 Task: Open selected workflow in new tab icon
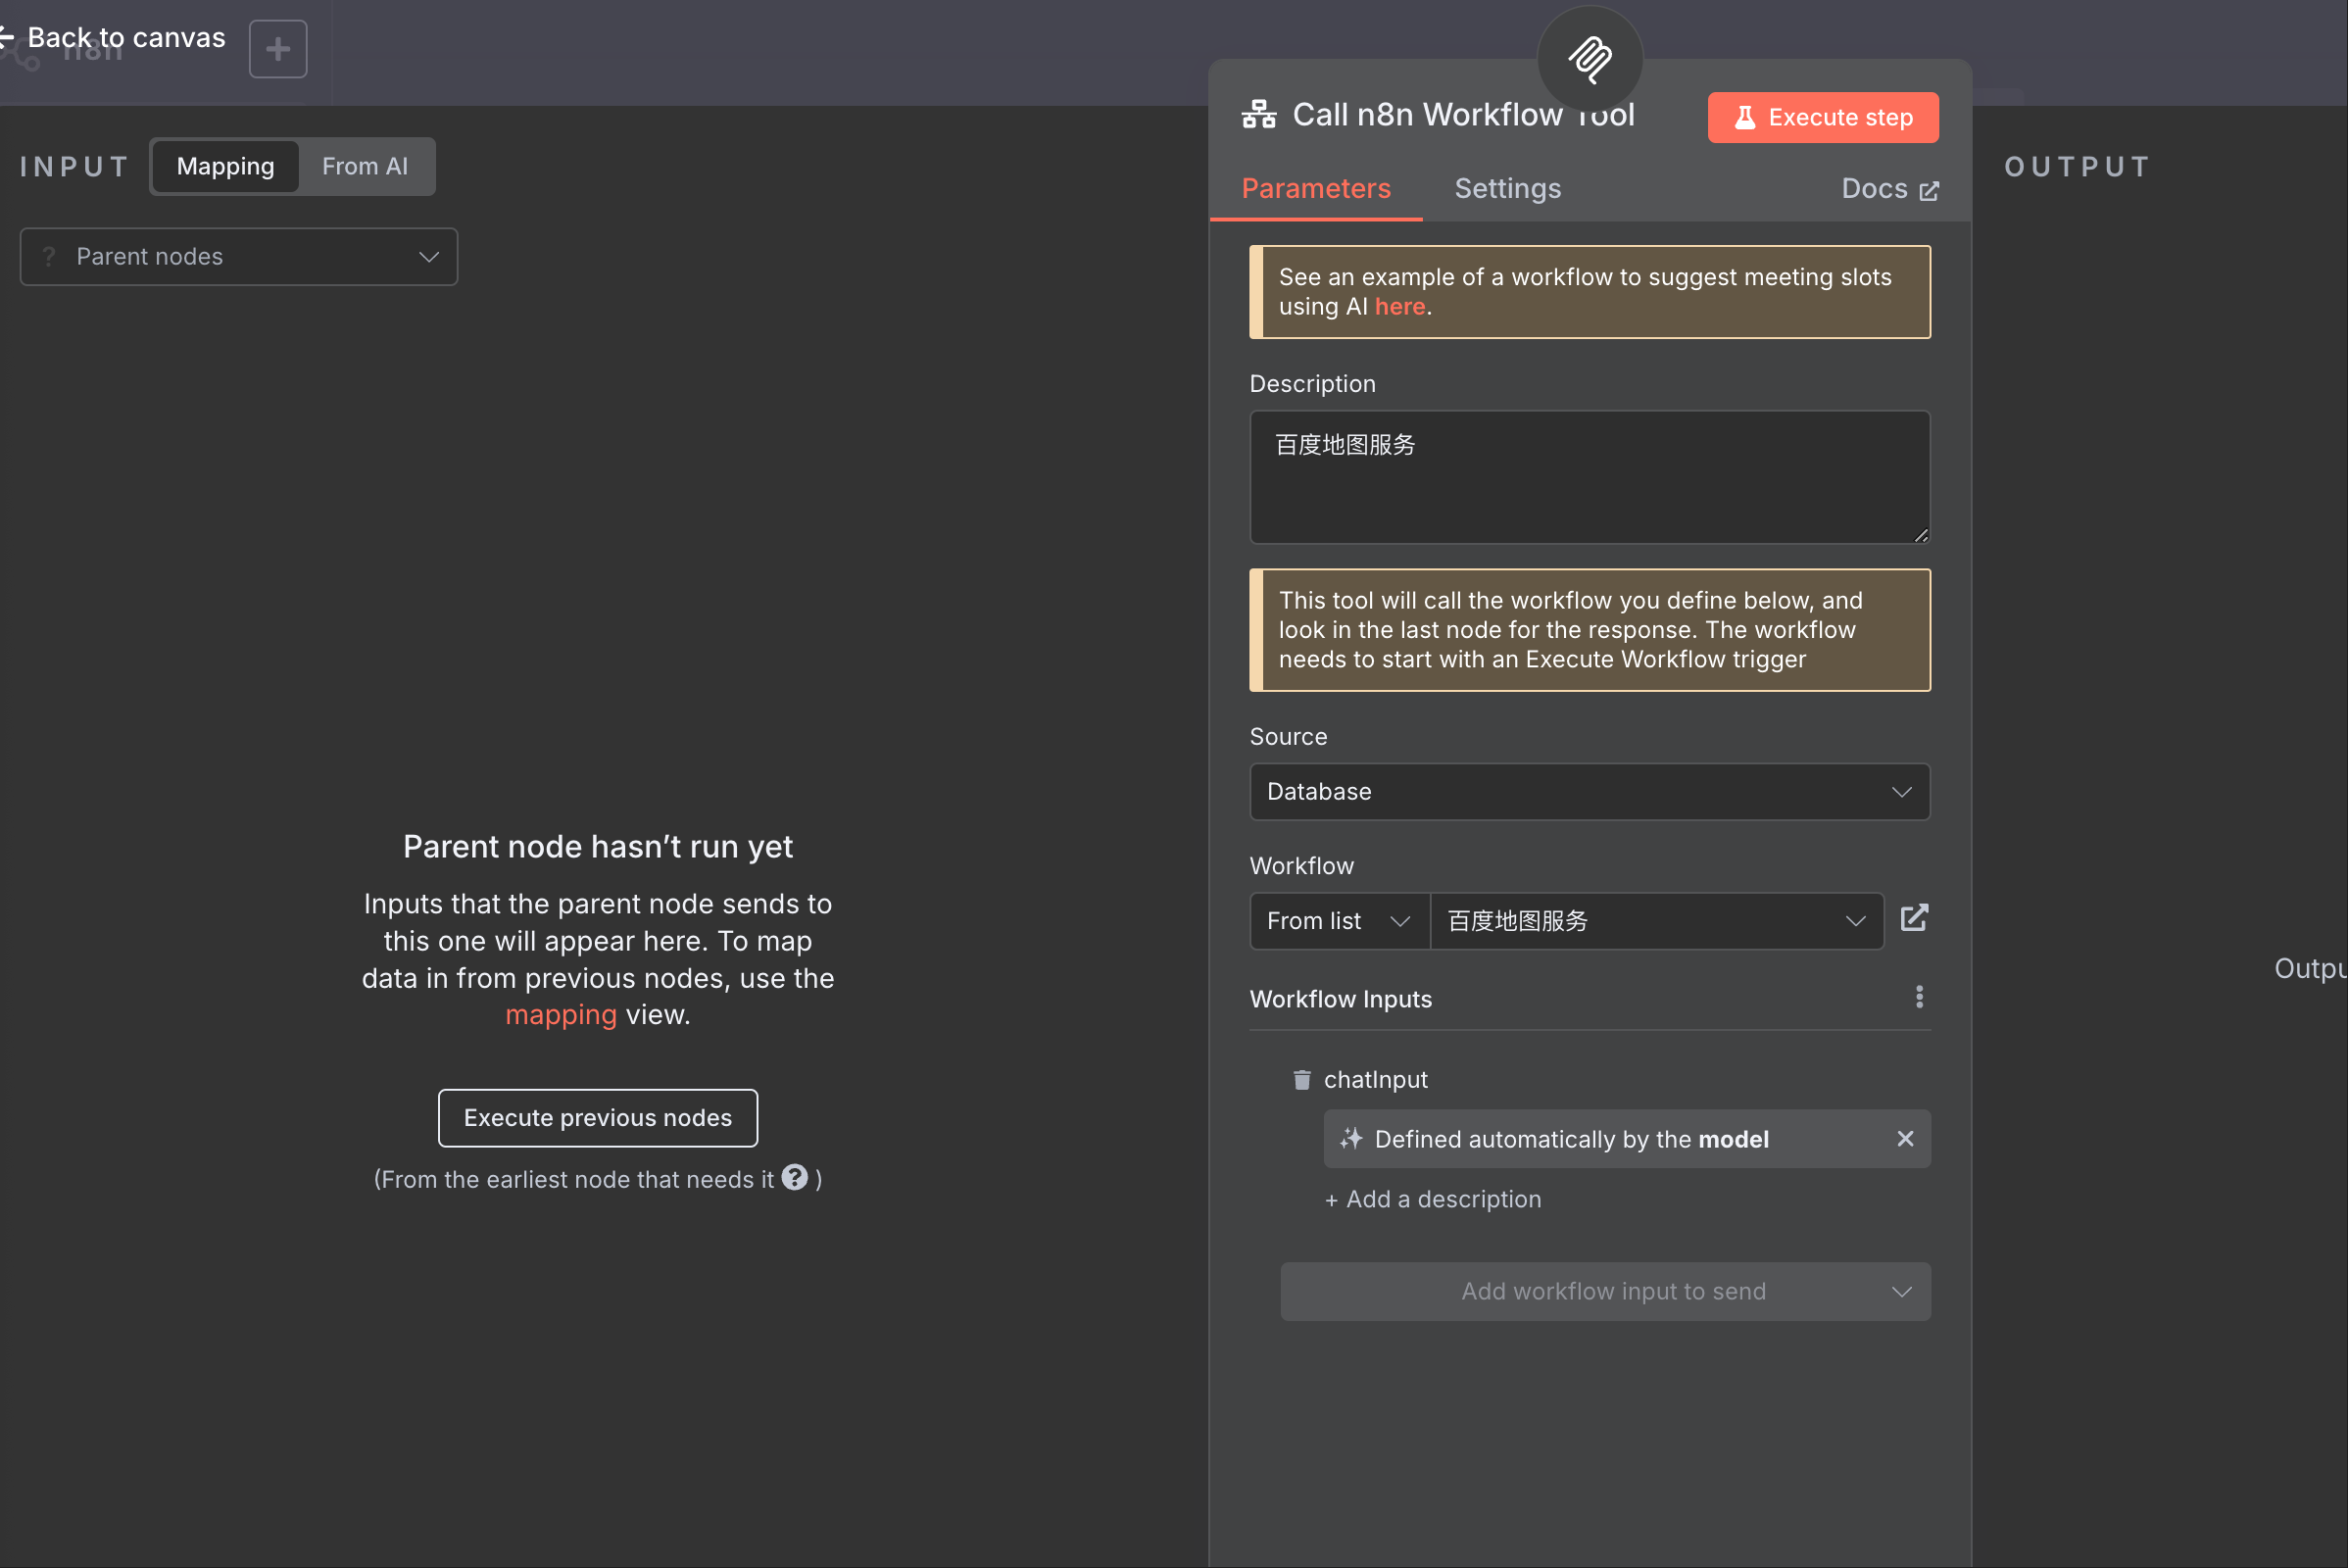point(1913,919)
